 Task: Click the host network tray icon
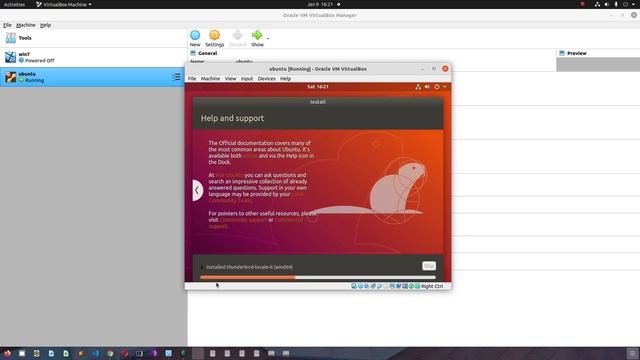(597, 4)
